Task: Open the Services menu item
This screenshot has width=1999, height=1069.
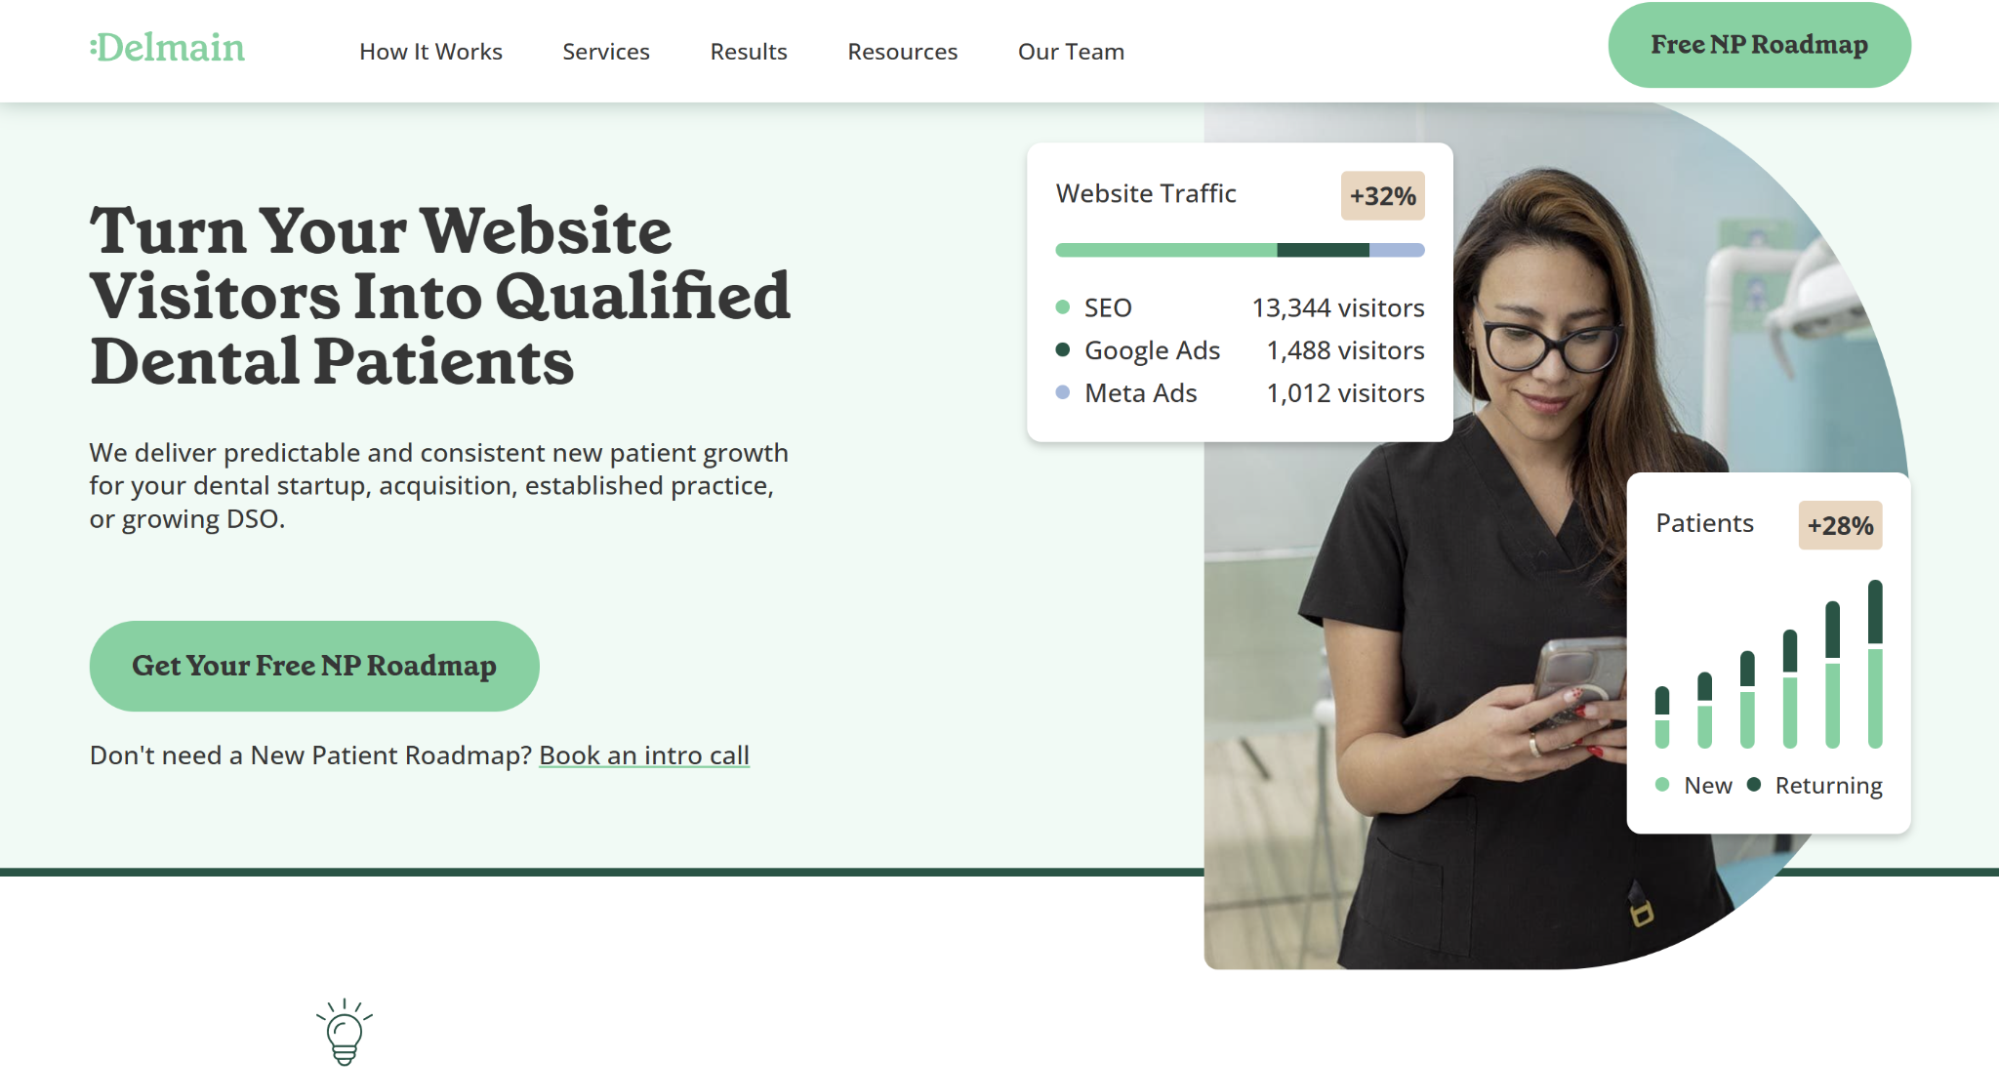Action: coord(606,52)
